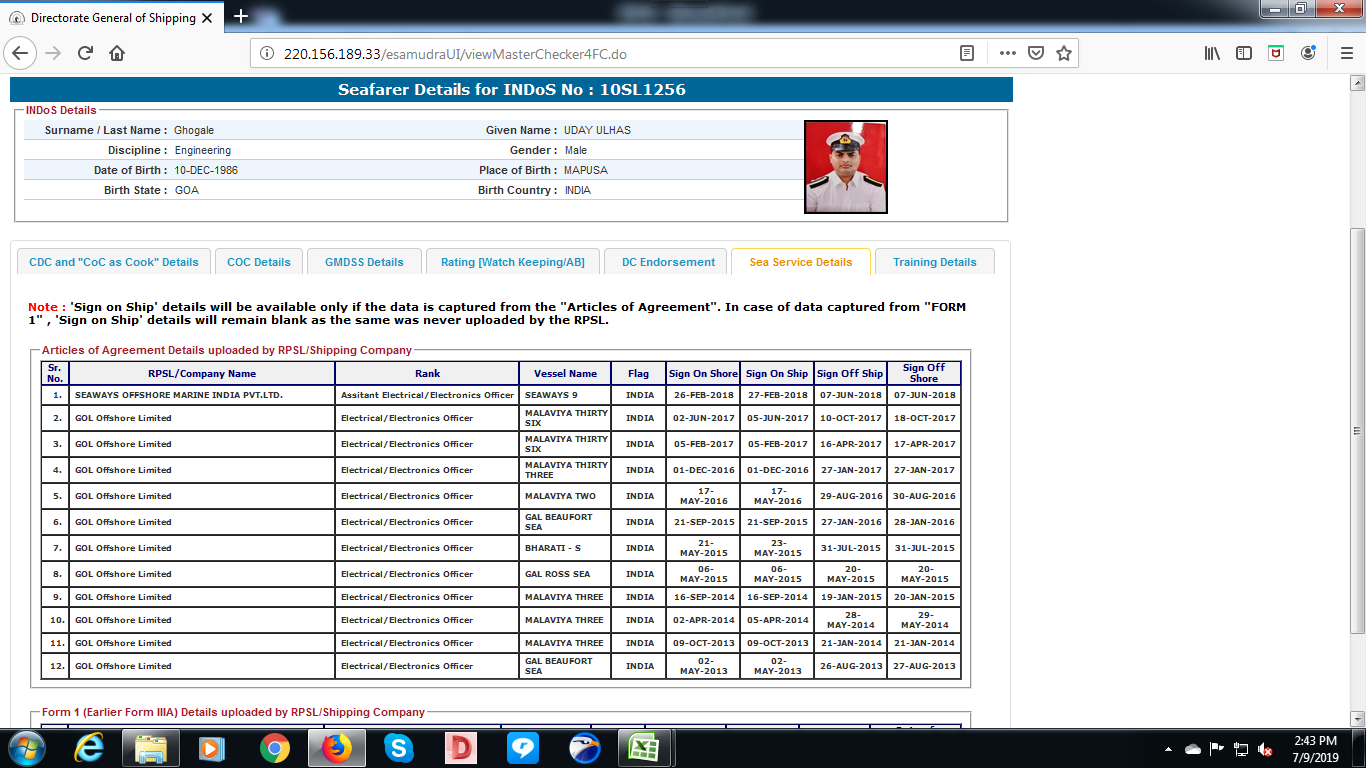The image size is (1366, 768).
Task: Open the page actions three-dots menu
Action: (x=1007, y=53)
